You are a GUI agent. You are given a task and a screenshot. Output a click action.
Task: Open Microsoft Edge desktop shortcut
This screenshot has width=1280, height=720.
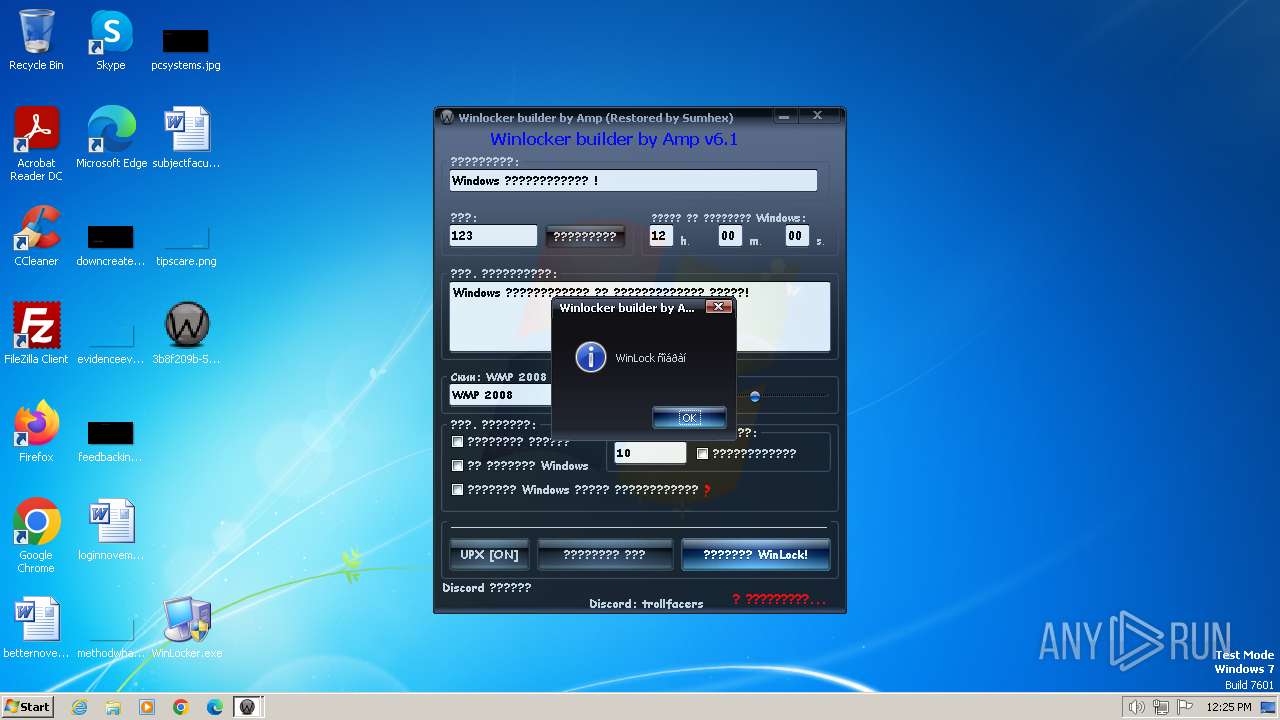[111, 138]
